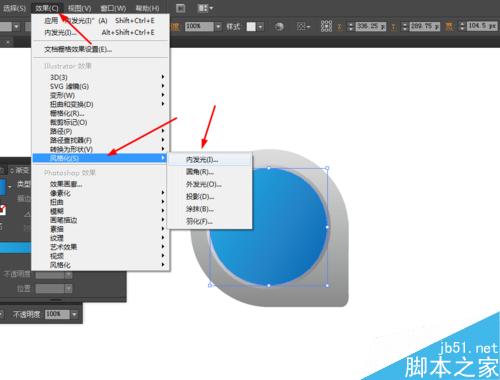The height and width of the screenshot is (380, 500).
Task: Click the transform reference point grid icon
Action: click(x=326, y=26)
